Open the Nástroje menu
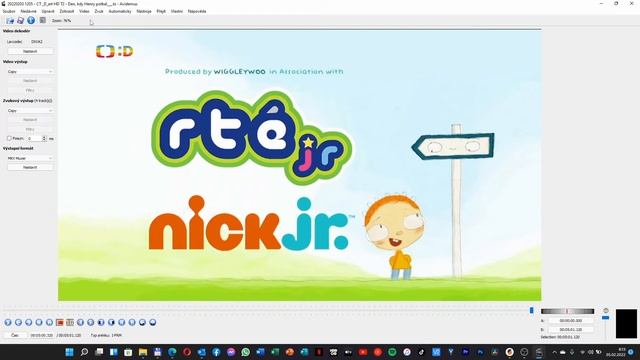Image resolution: width=640 pixels, height=360 pixels. pyautogui.click(x=144, y=11)
